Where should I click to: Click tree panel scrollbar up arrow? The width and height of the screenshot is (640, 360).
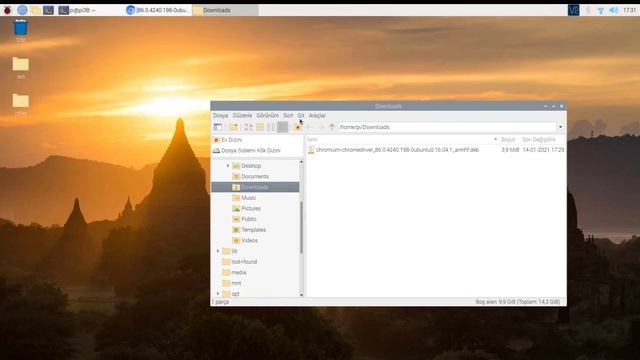tap(301, 162)
